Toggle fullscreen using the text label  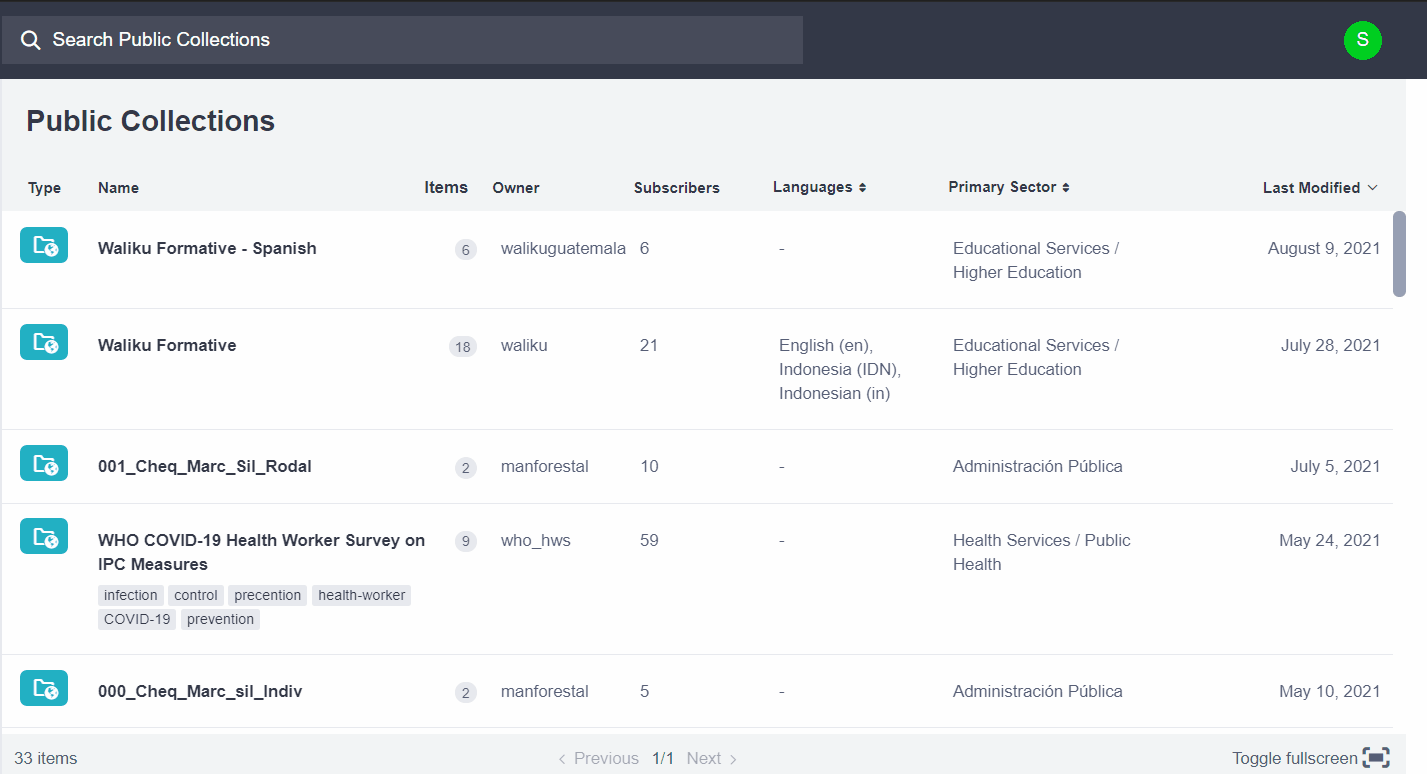click(1294, 758)
